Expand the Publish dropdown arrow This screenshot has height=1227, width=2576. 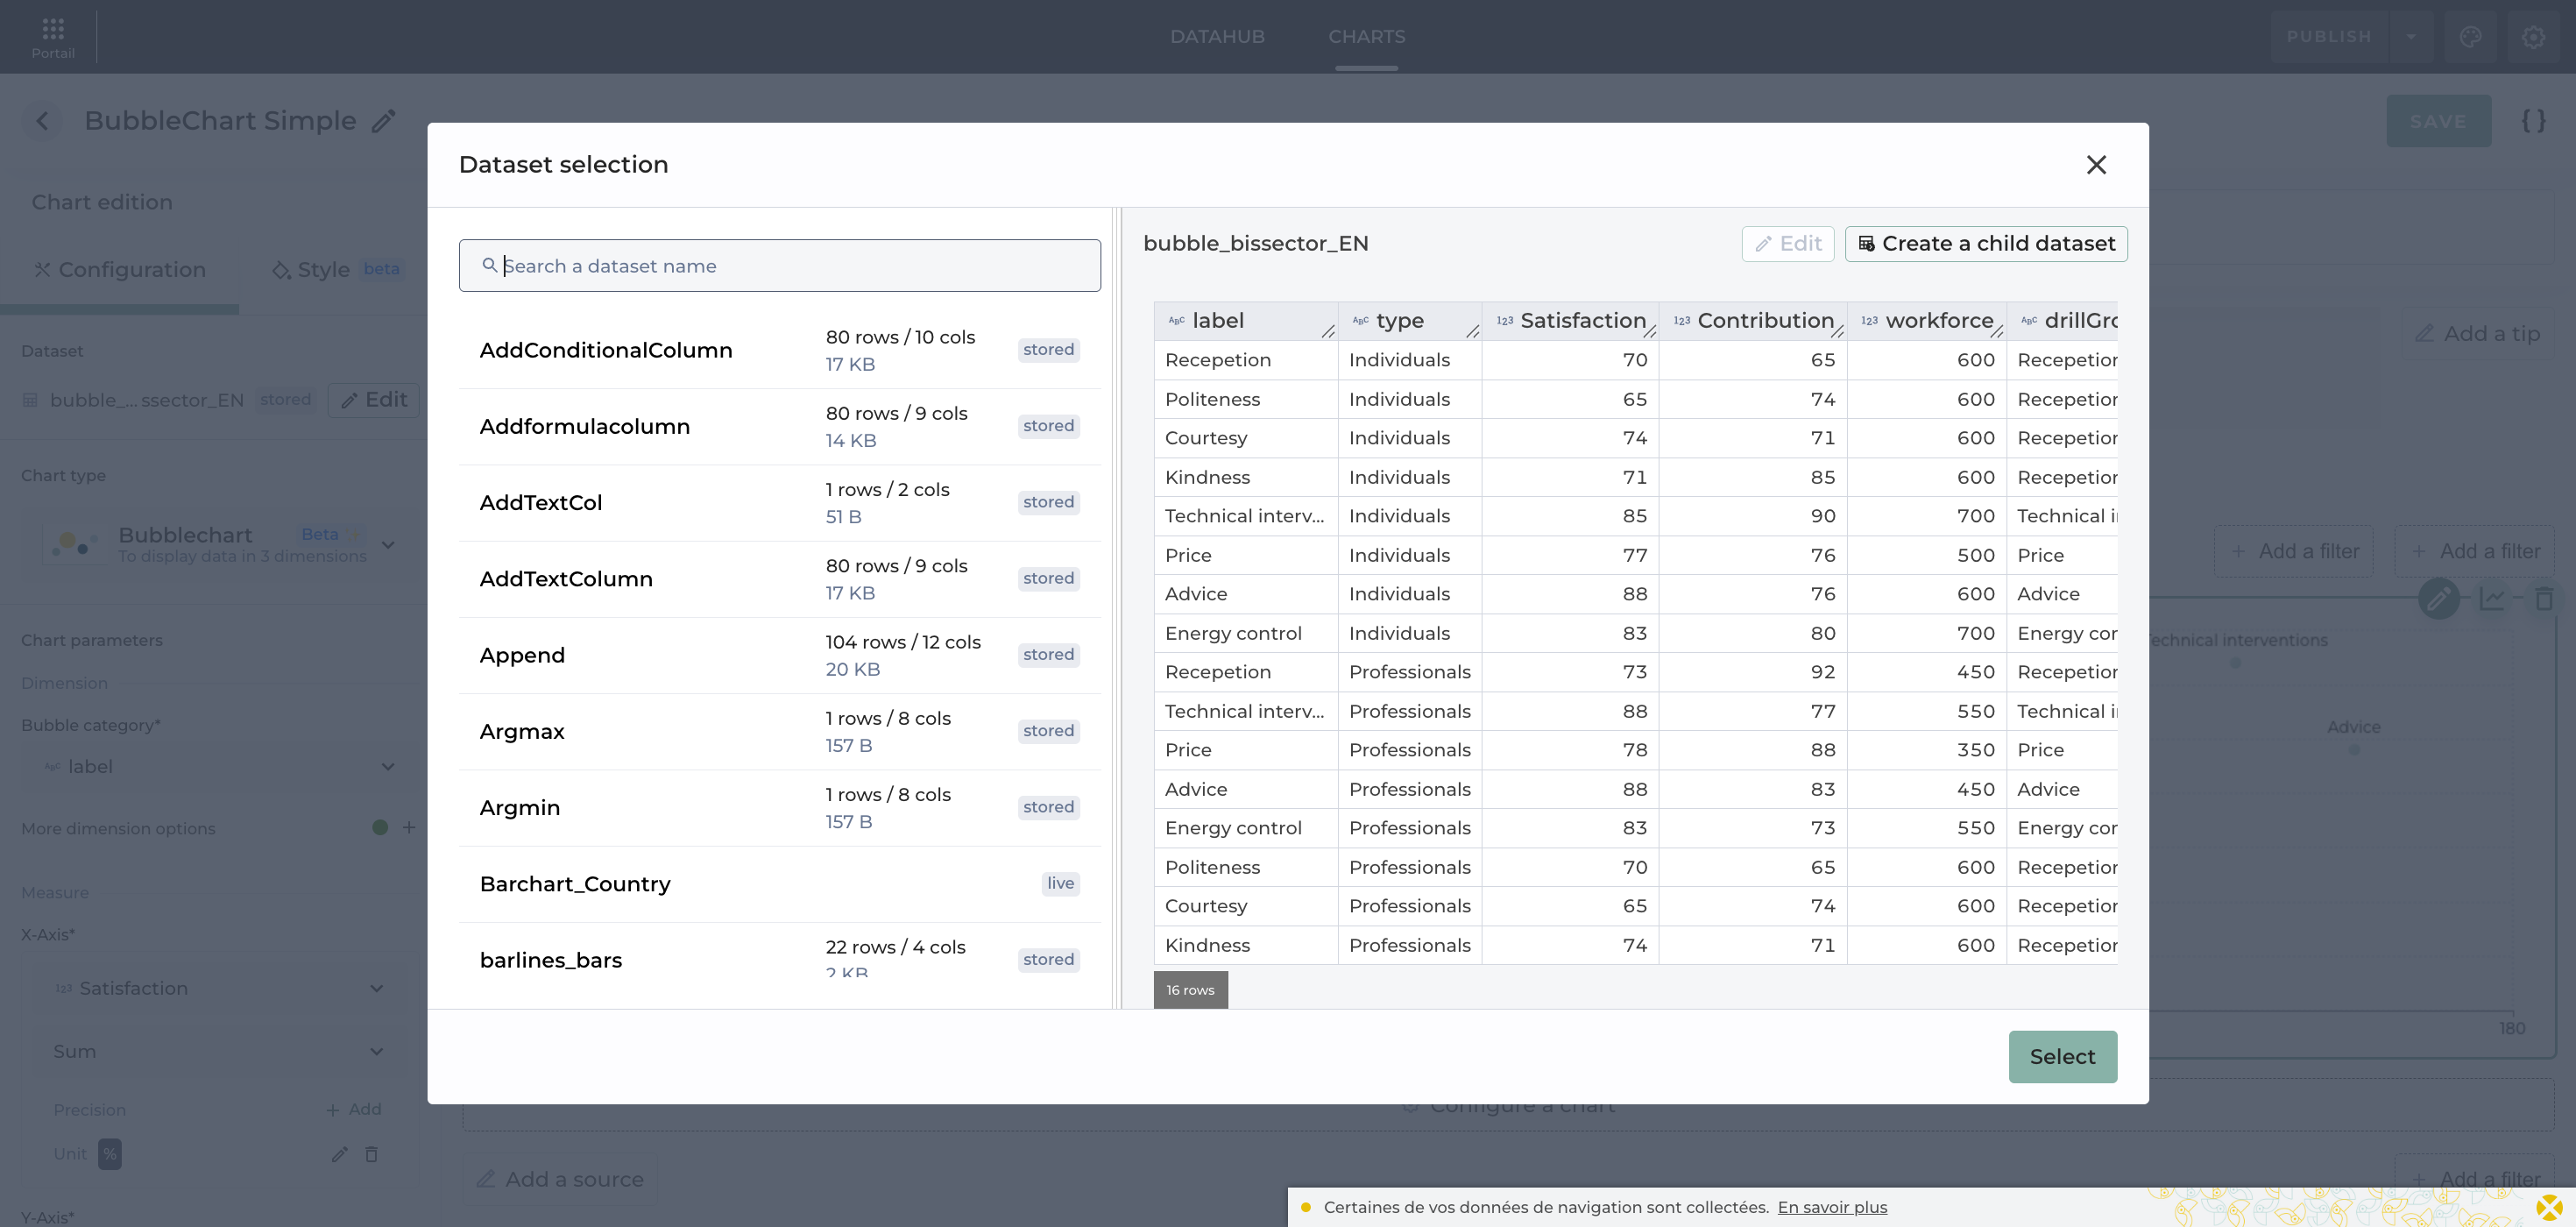(x=2411, y=37)
